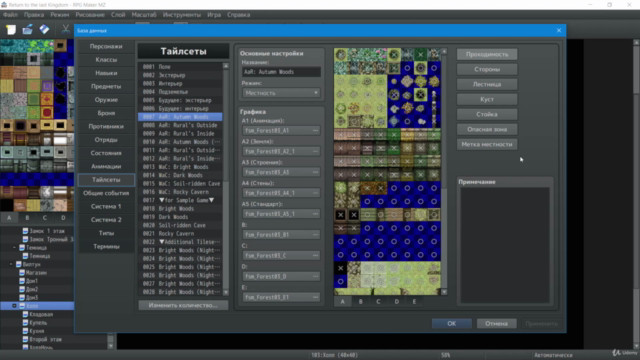The image size is (640, 360).
Task: Open the Инструменты menu
Action: pyautogui.click(x=182, y=15)
